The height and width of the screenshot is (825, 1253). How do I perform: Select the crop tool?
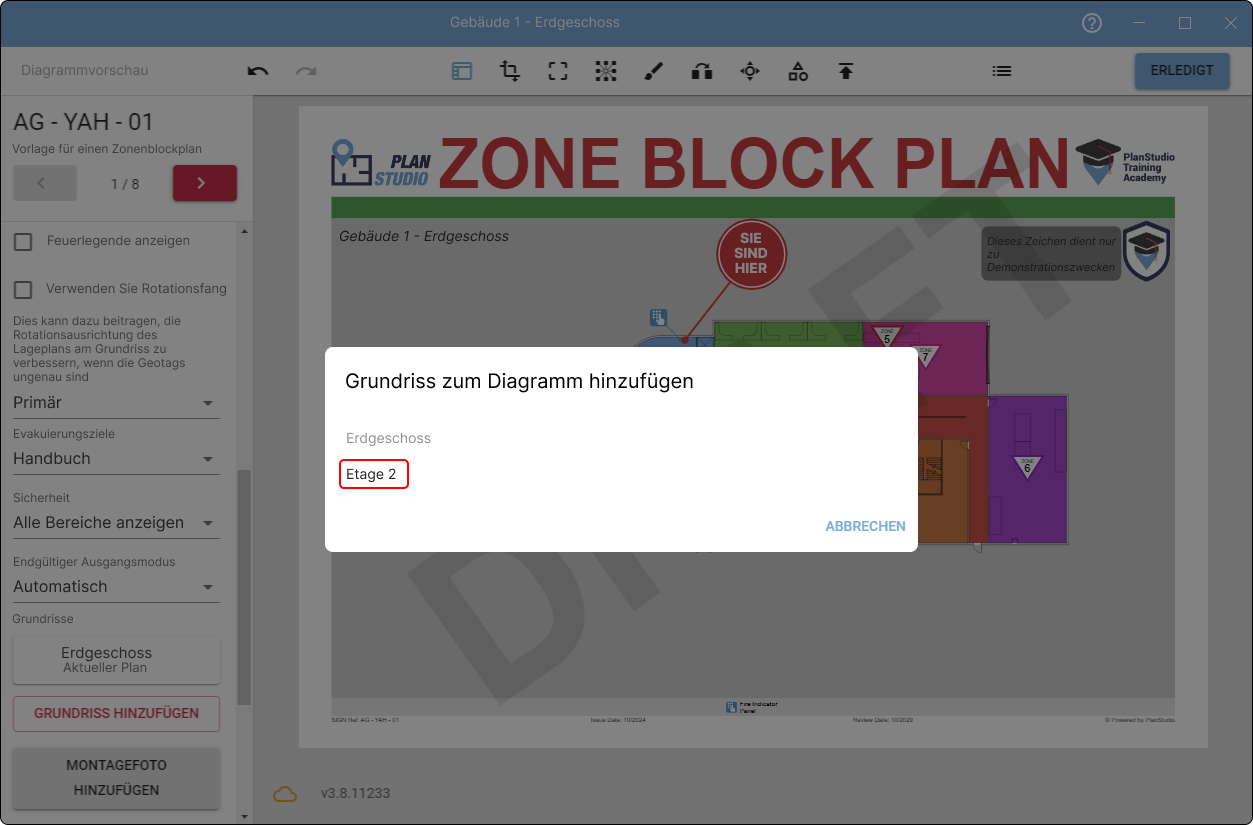tap(510, 71)
